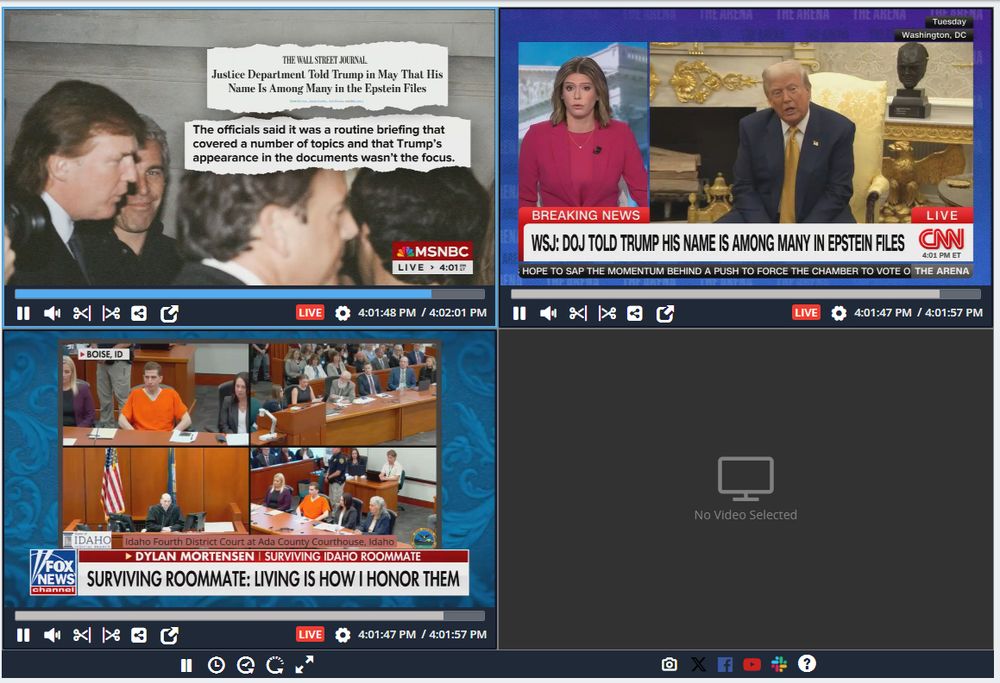Share the CNN stream
Viewport: 1000px width, 683px height.
coord(635,313)
